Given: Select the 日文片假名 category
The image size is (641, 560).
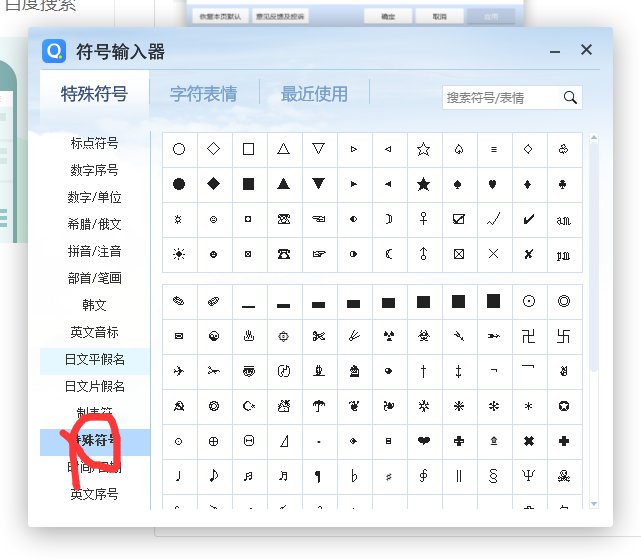Looking at the screenshot, I should pyautogui.click(x=94, y=387).
